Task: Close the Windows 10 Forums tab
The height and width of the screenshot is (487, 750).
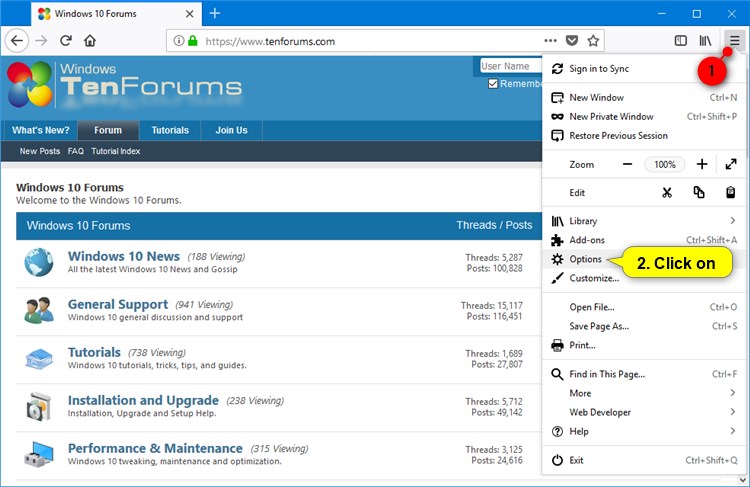Action: click(189, 14)
